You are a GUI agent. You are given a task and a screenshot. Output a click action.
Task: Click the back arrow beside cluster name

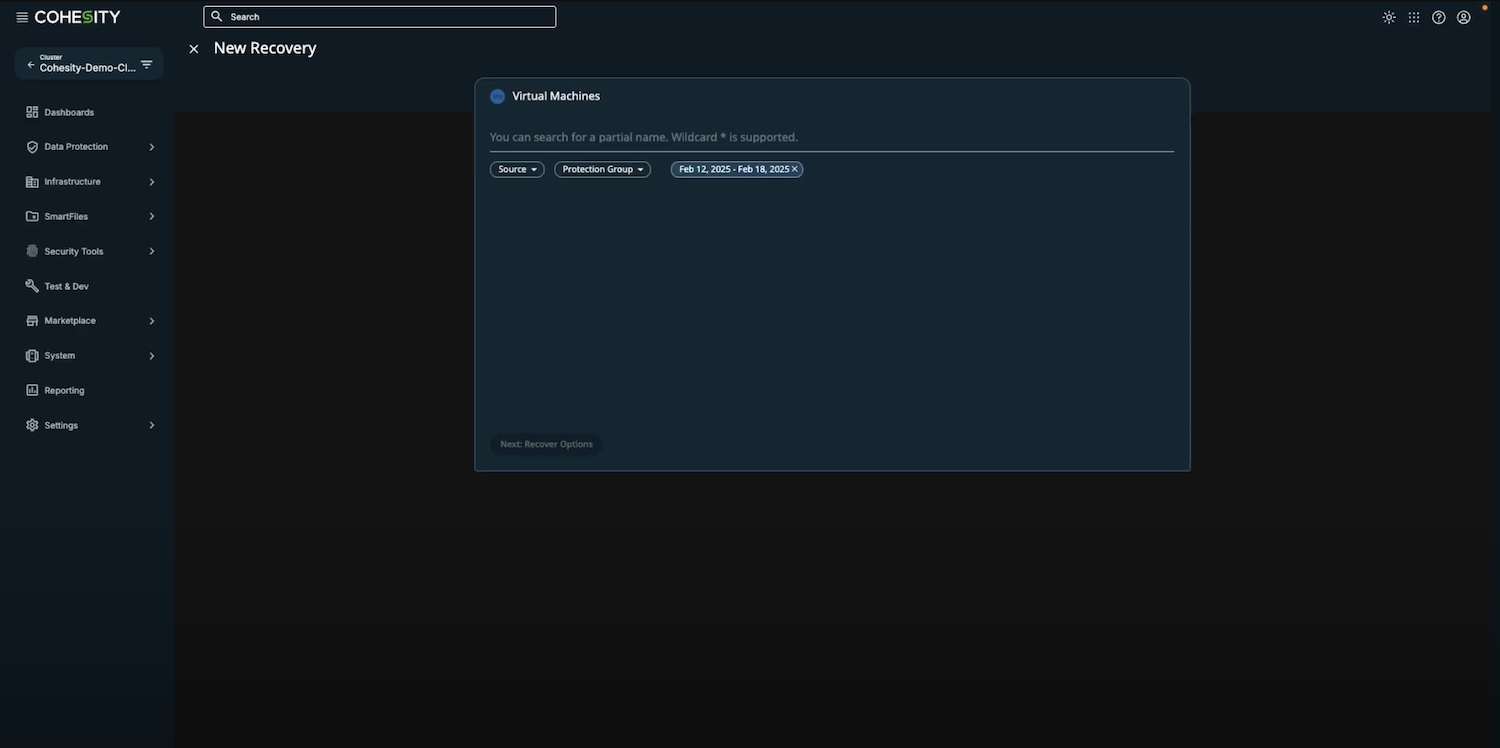[30, 65]
